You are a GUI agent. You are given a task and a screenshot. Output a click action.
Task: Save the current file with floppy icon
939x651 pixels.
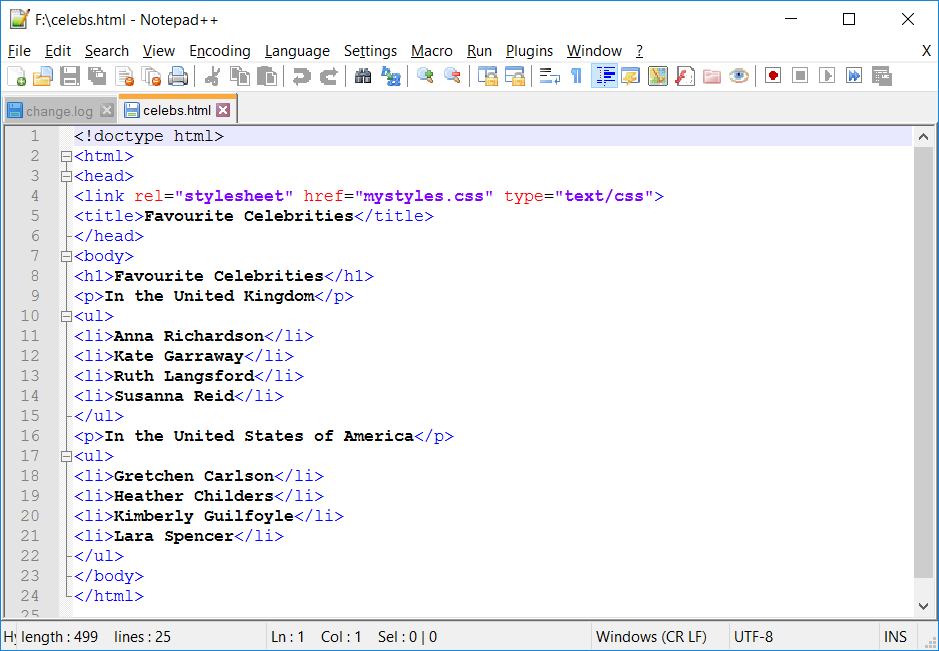70,77
